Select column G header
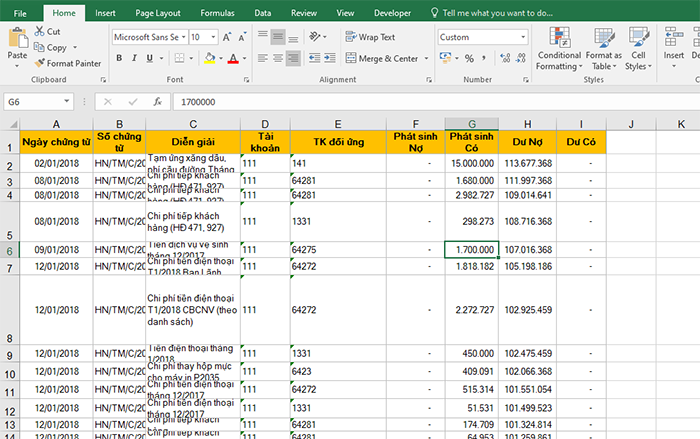Screen dimensions: 700x439 point(471,123)
